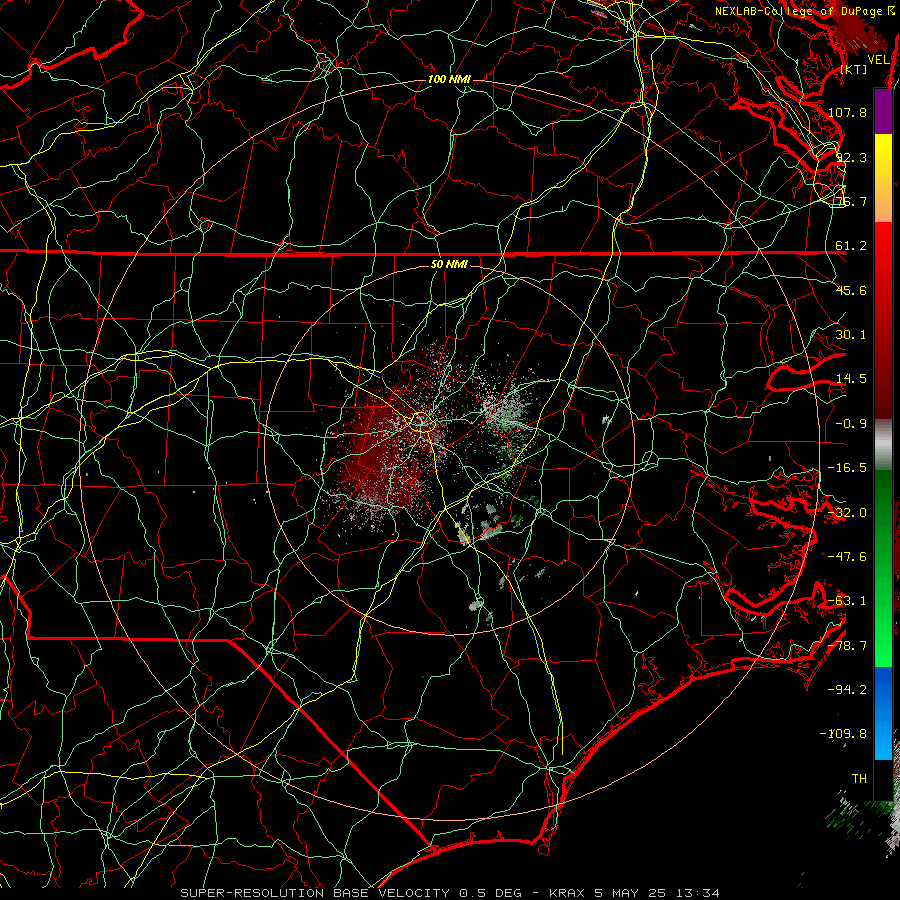The height and width of the screenshot is (900, 900).
Task: Click the 14.5 velocity scale value
Action: [851, 379]
